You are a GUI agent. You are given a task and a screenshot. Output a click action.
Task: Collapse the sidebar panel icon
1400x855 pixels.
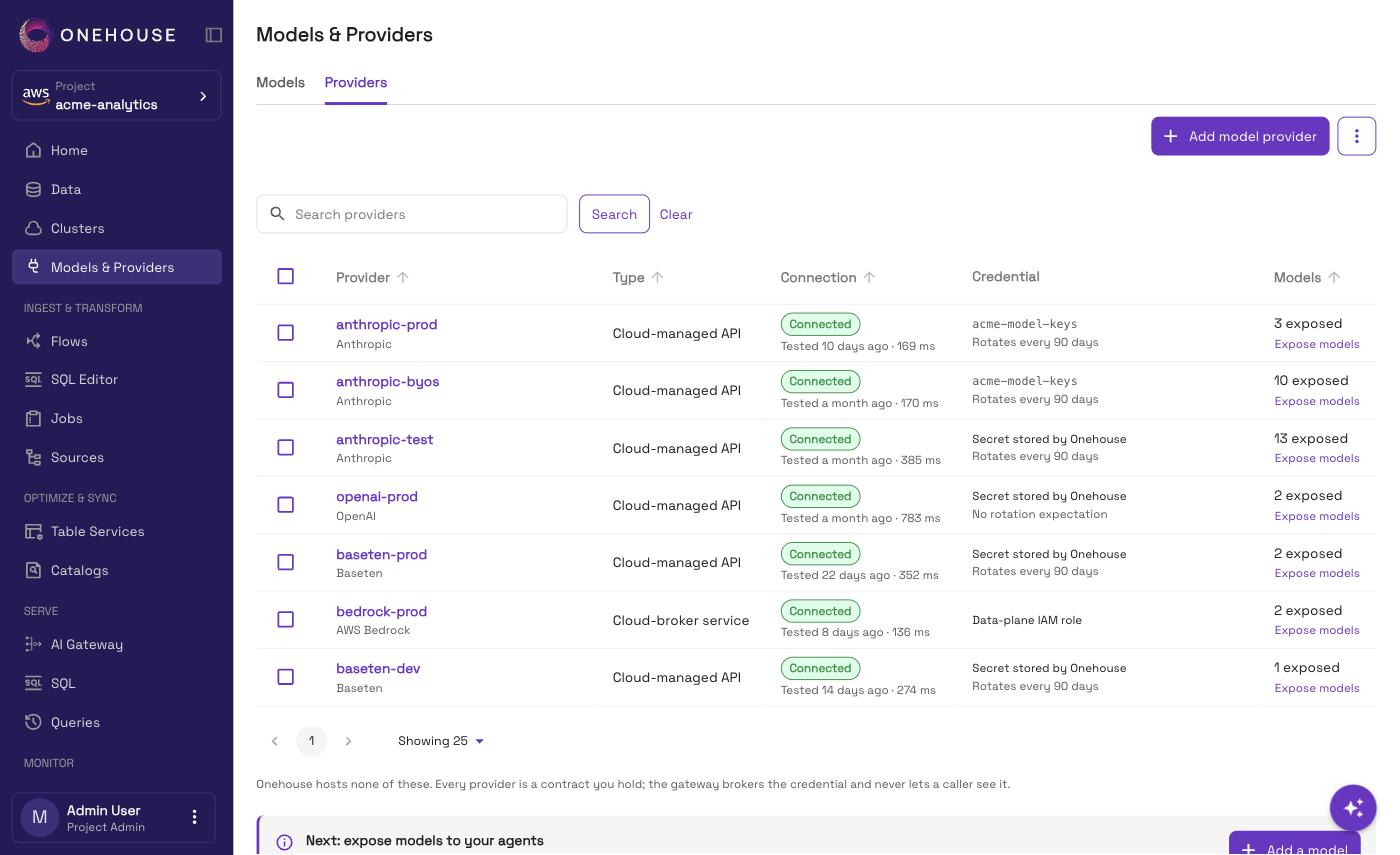pos(214,35)
